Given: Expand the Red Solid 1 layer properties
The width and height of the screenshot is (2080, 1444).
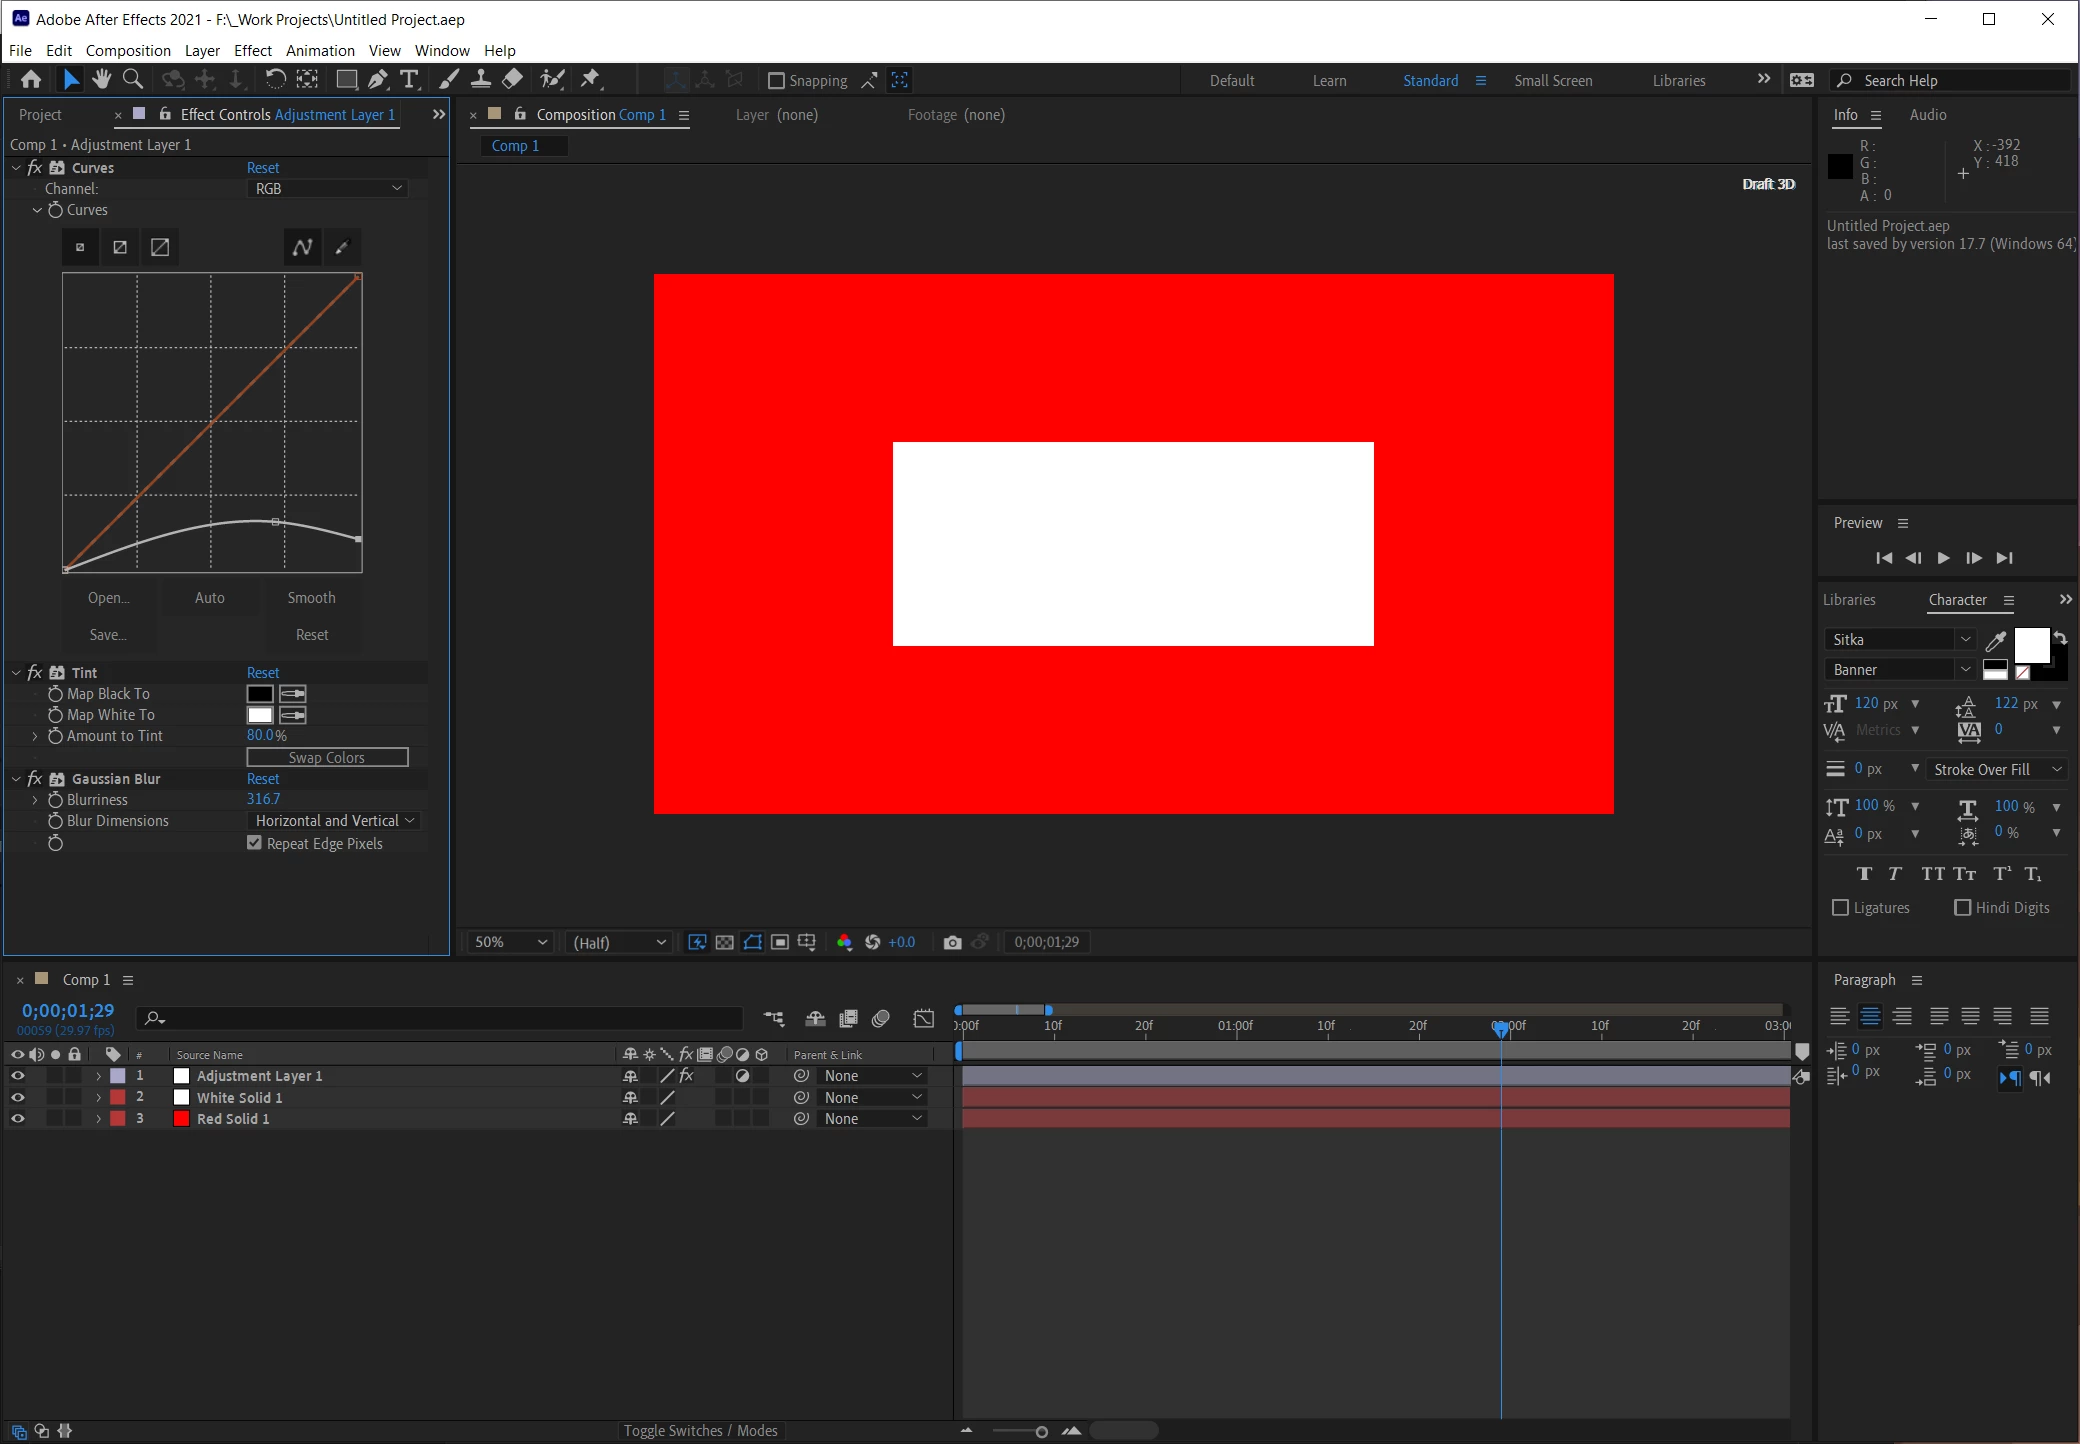Looking at the screenshot, I should pos(98,1119).
